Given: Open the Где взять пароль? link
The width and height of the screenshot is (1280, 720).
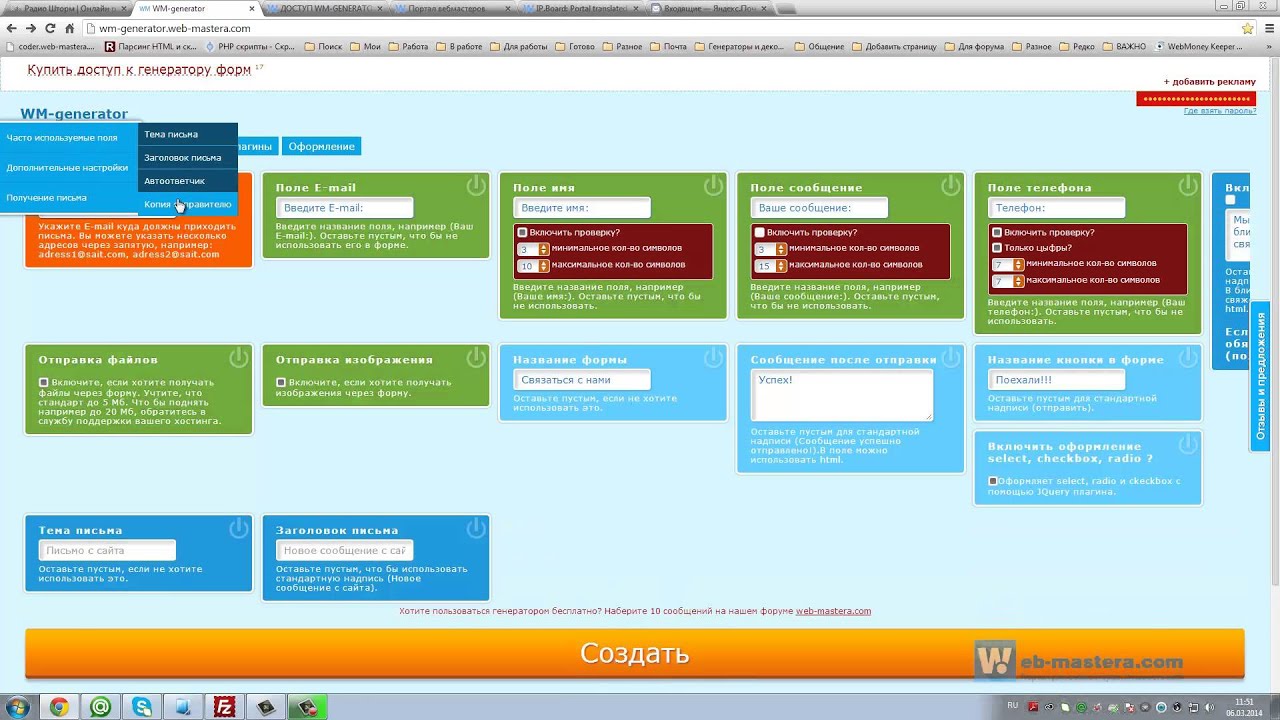Looking at the screenshot, I should (x=1220, y=111).
